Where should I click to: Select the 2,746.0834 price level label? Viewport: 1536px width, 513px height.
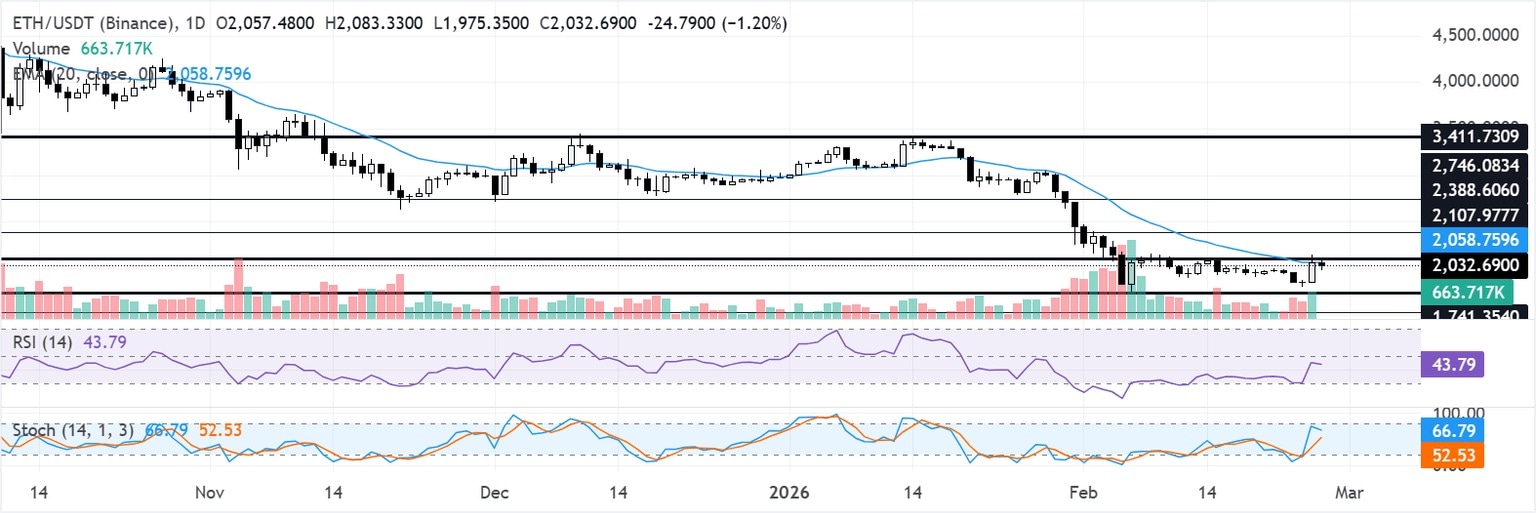pos(1476,163)
